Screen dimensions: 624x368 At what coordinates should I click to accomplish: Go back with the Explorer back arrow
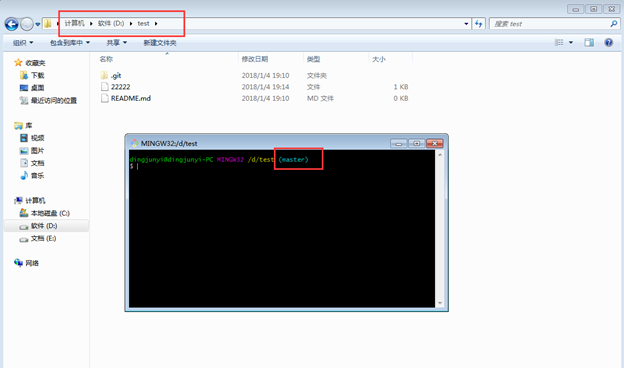[12, 24]
